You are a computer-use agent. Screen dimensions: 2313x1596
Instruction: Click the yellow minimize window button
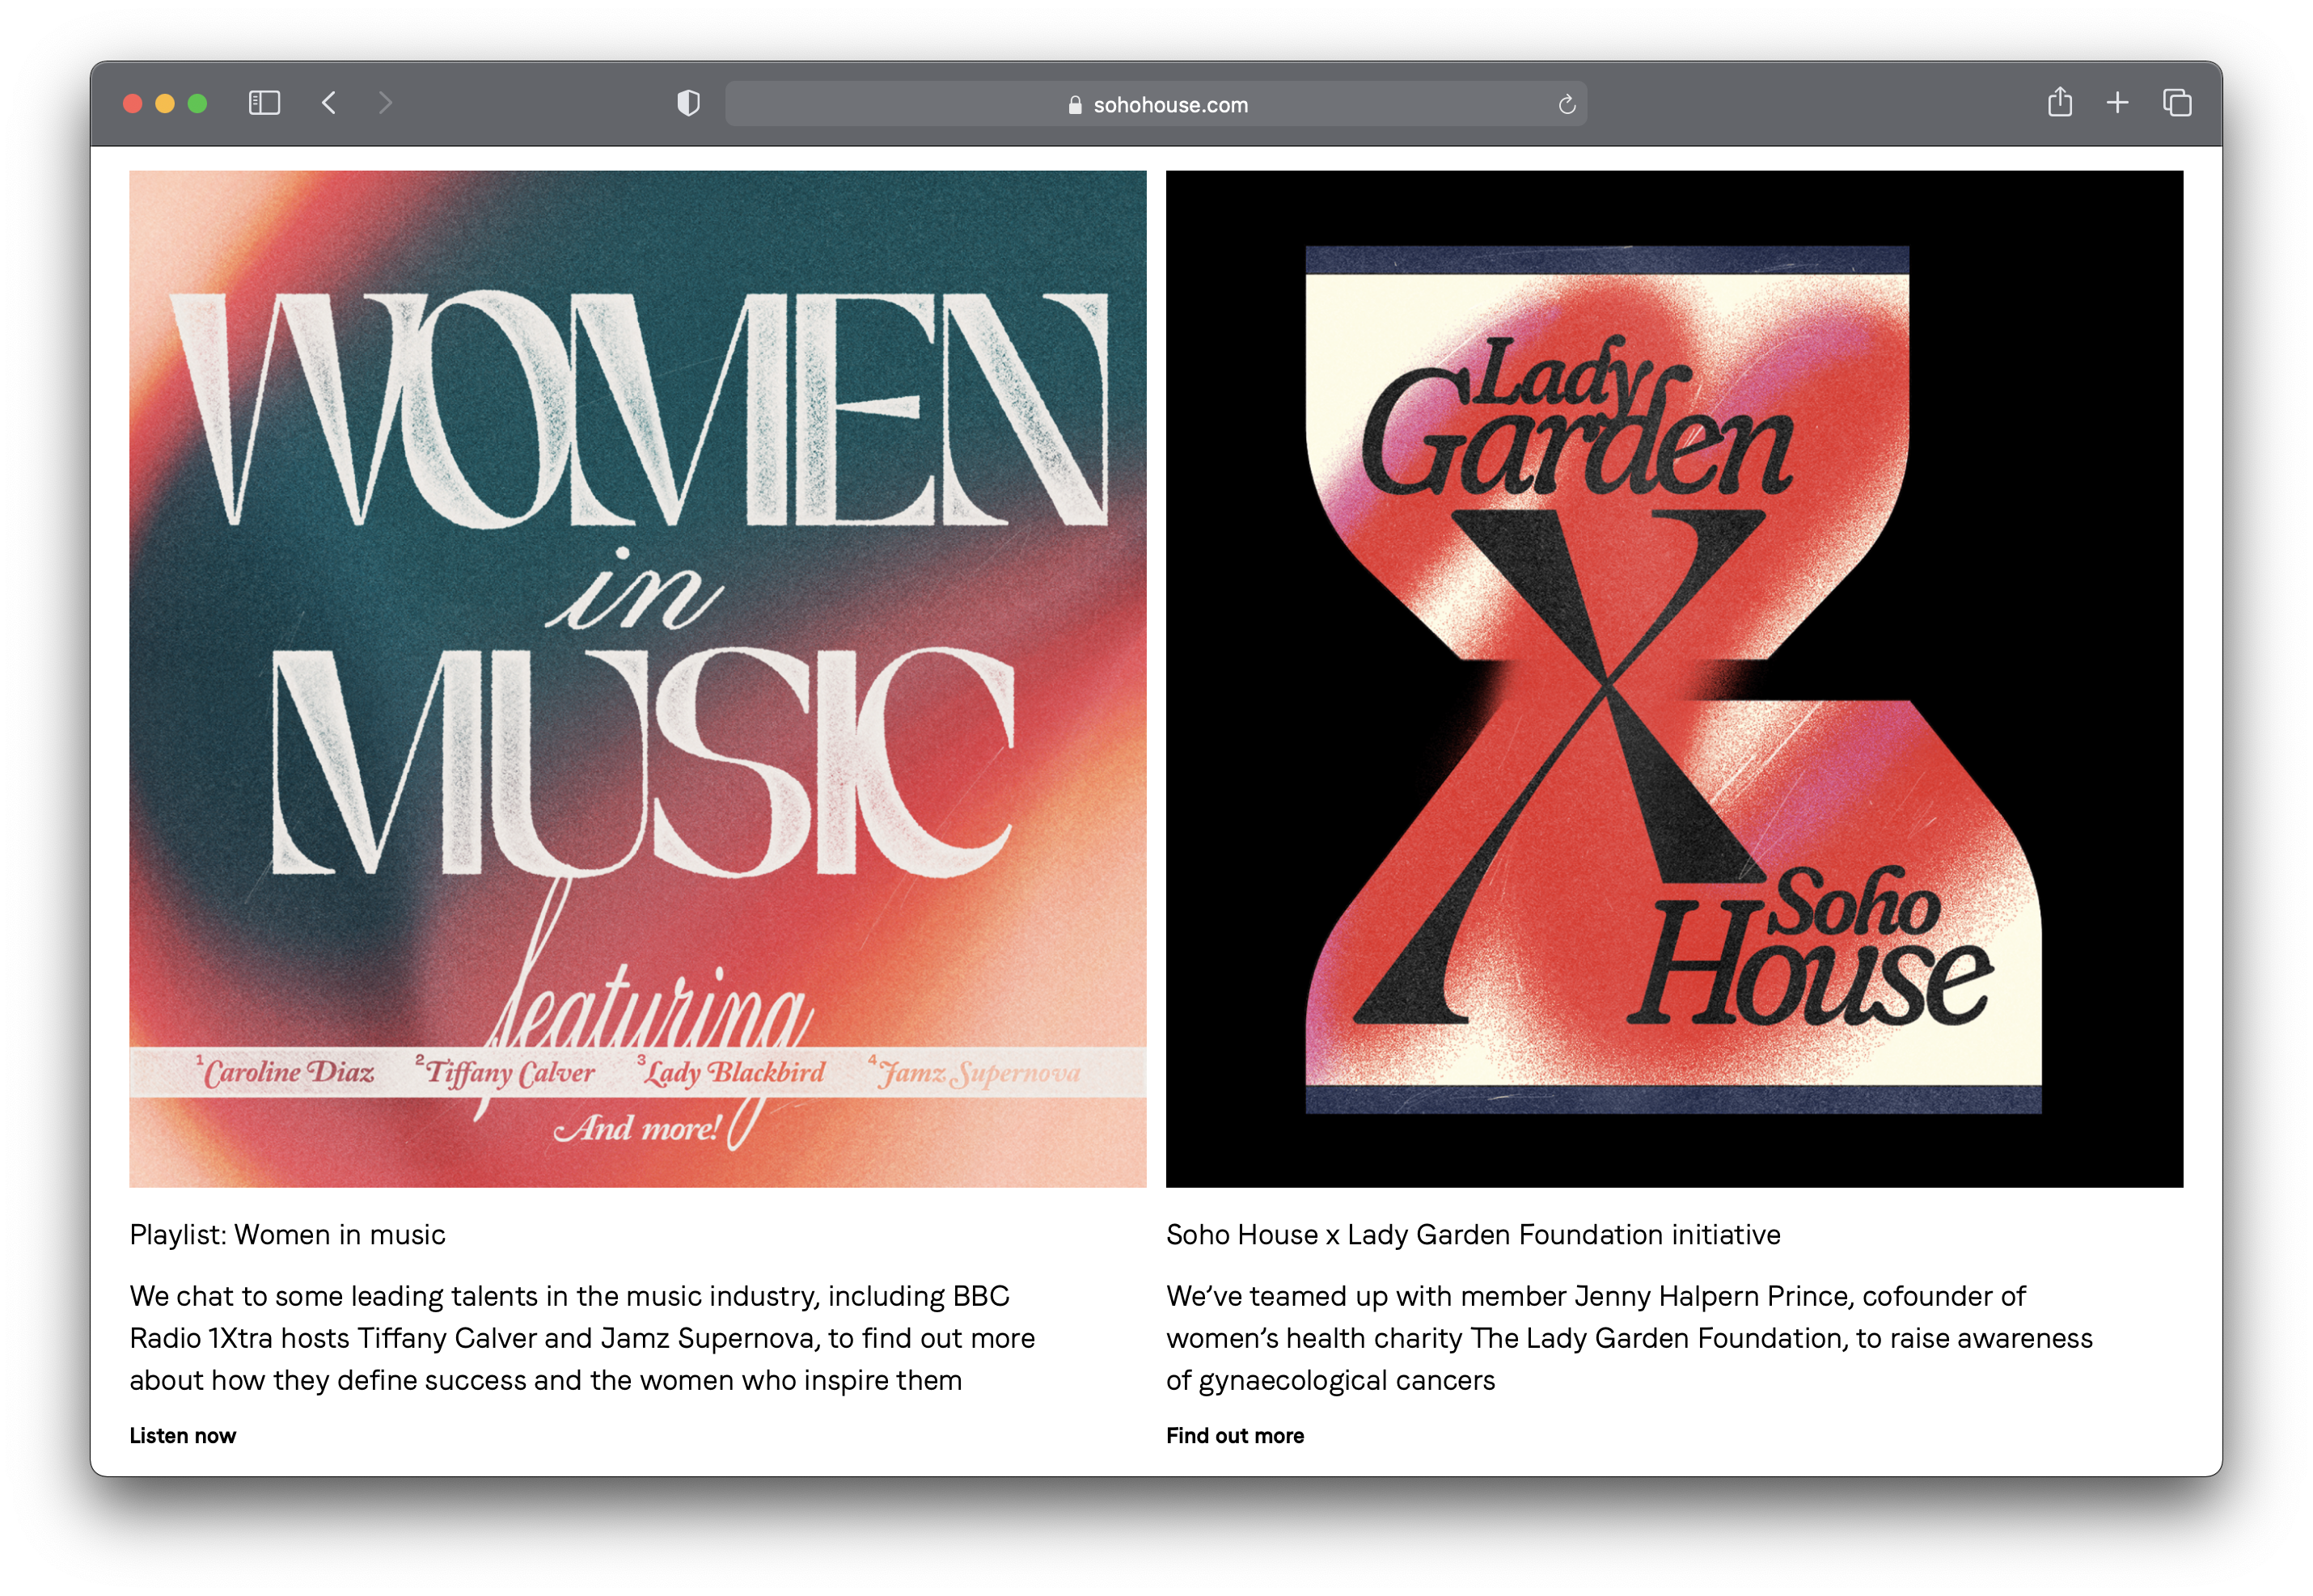(x=165, y=104)
